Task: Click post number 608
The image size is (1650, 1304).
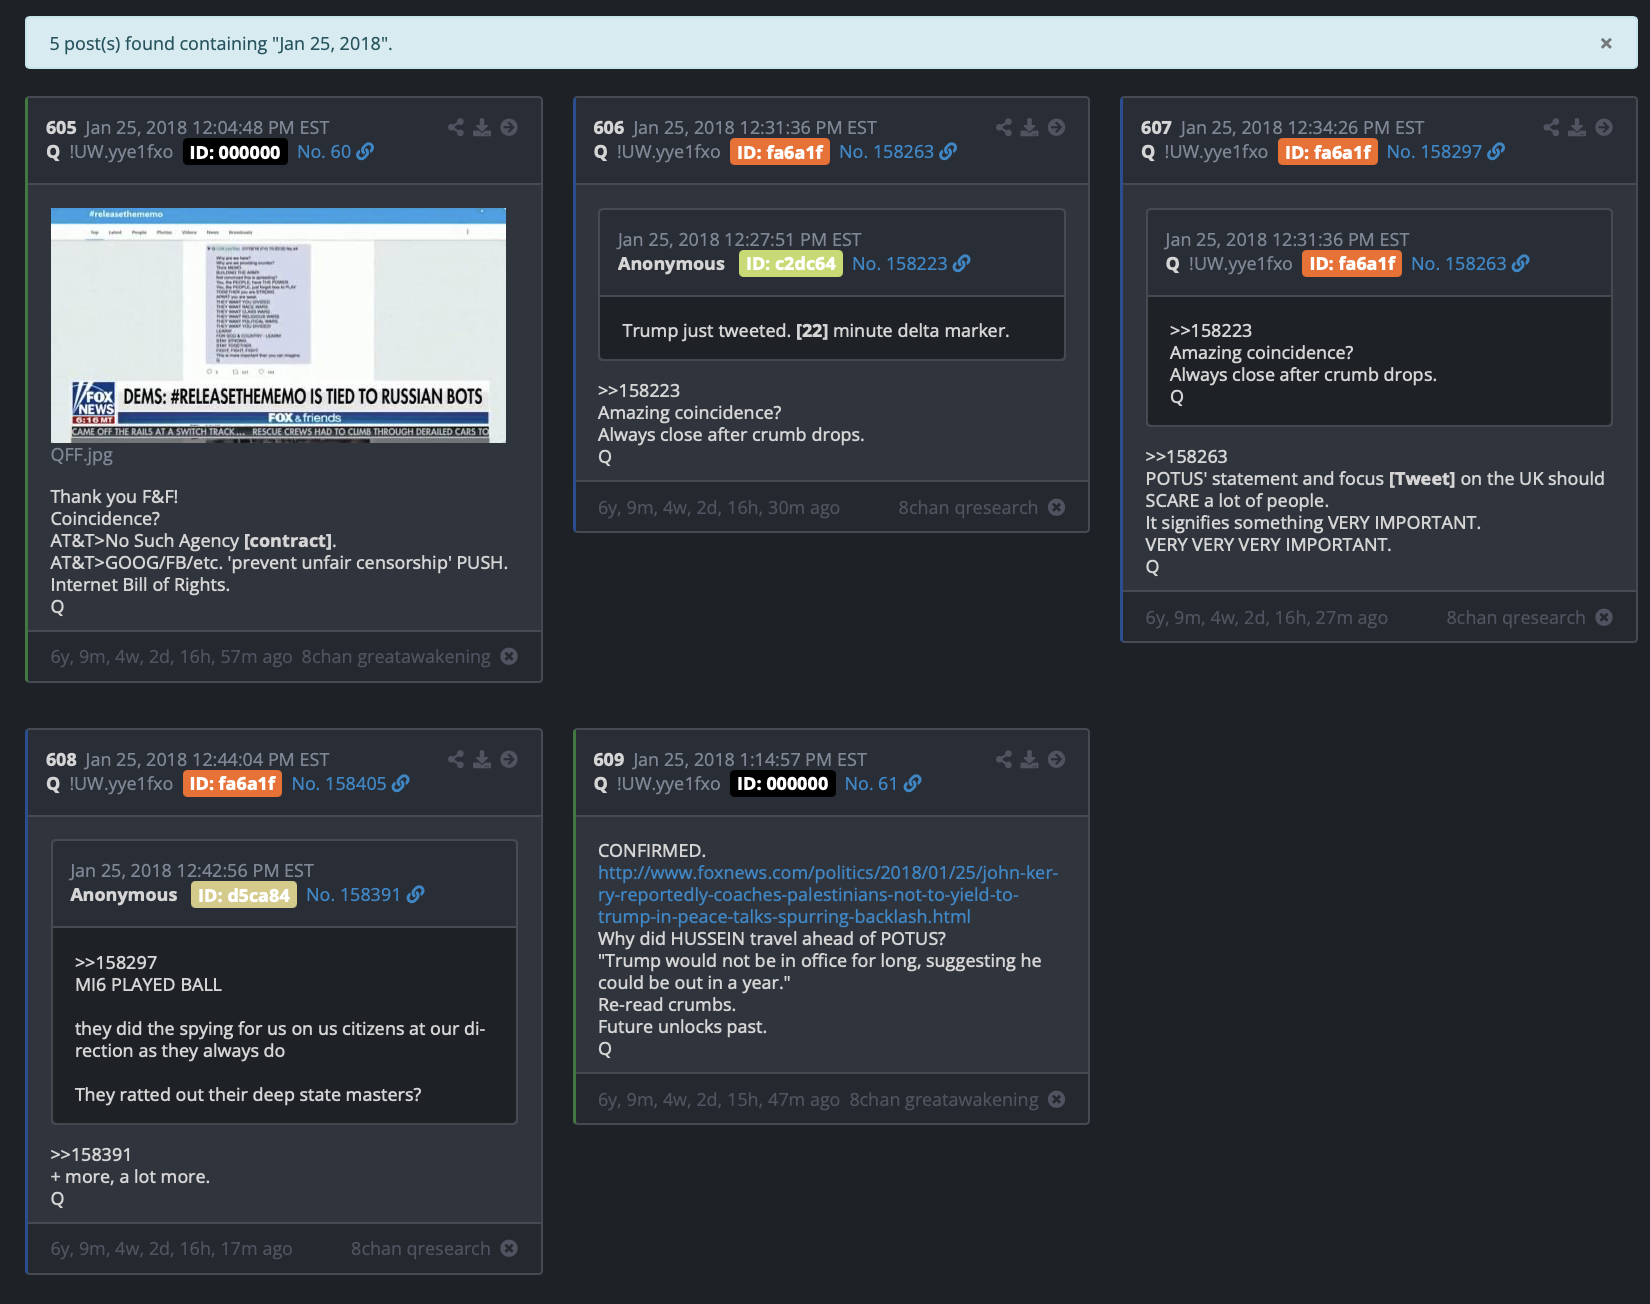Action: pyautogui.click(x=61, y=760)
